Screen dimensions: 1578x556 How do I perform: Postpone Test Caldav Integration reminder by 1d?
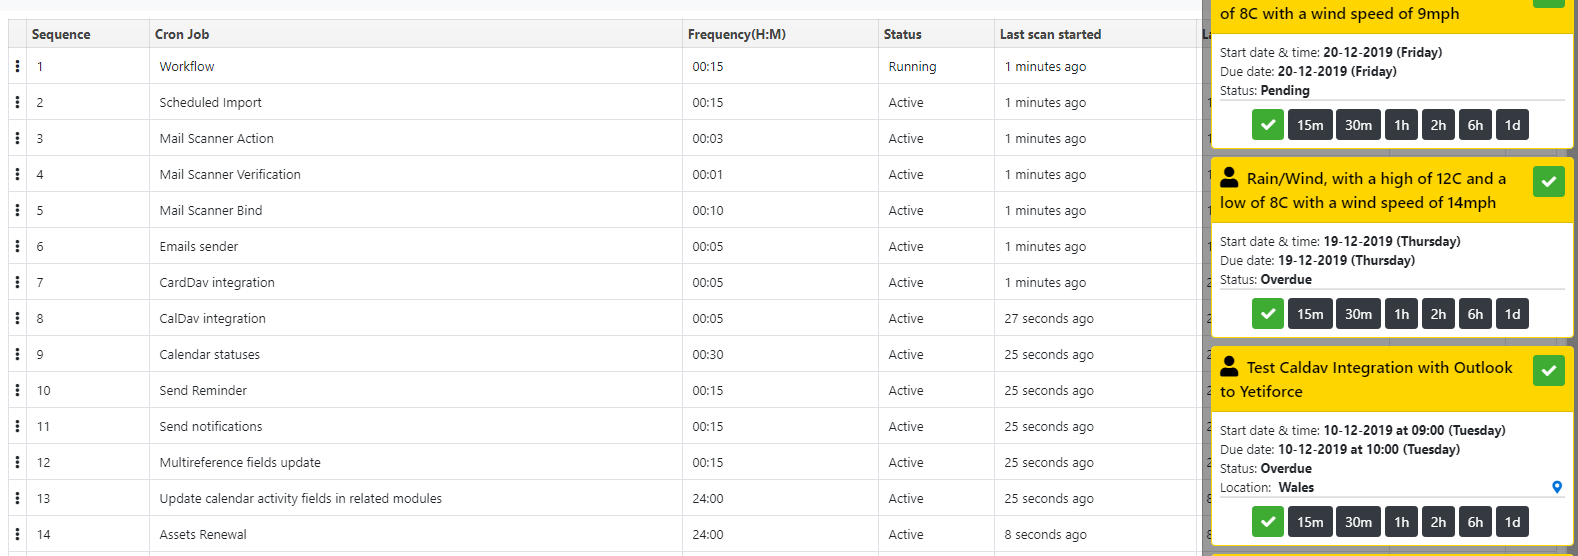coord(1512,522)
